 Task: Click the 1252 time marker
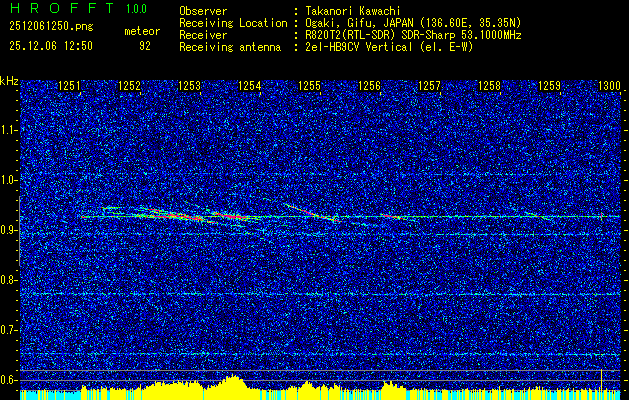(x=130, y=86)
